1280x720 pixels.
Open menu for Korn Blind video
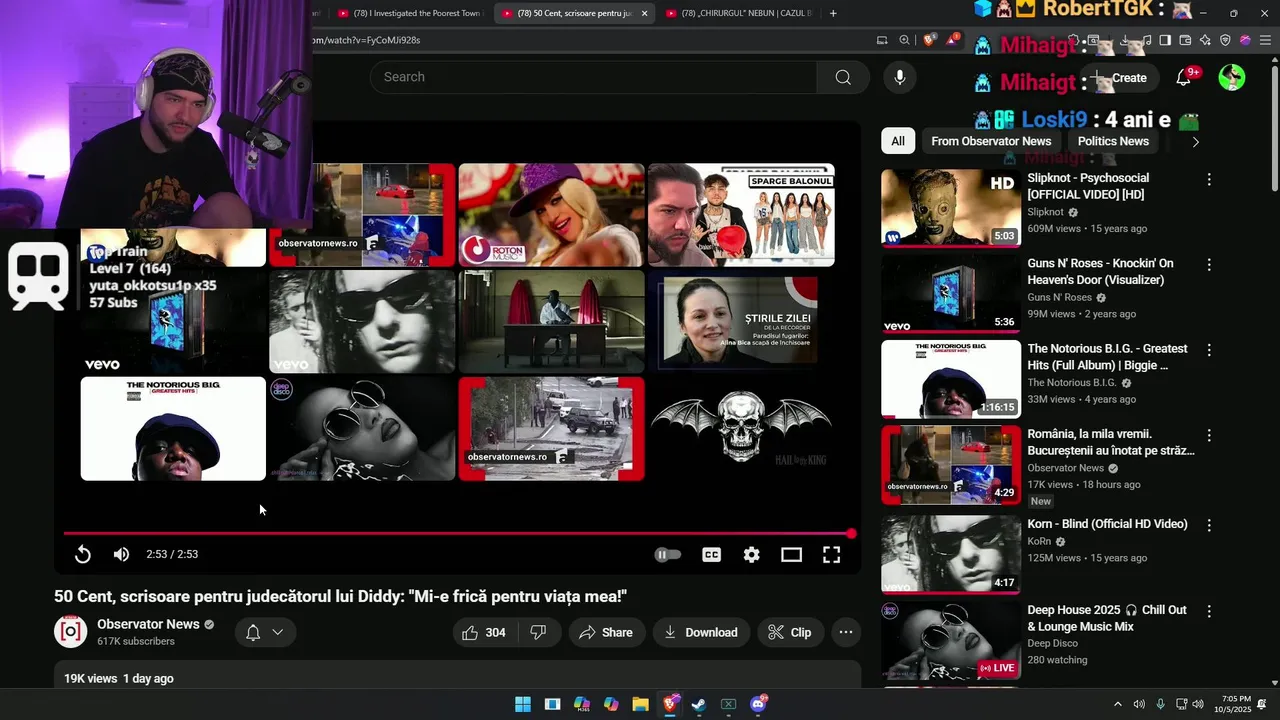click(x=1208, y=525)
